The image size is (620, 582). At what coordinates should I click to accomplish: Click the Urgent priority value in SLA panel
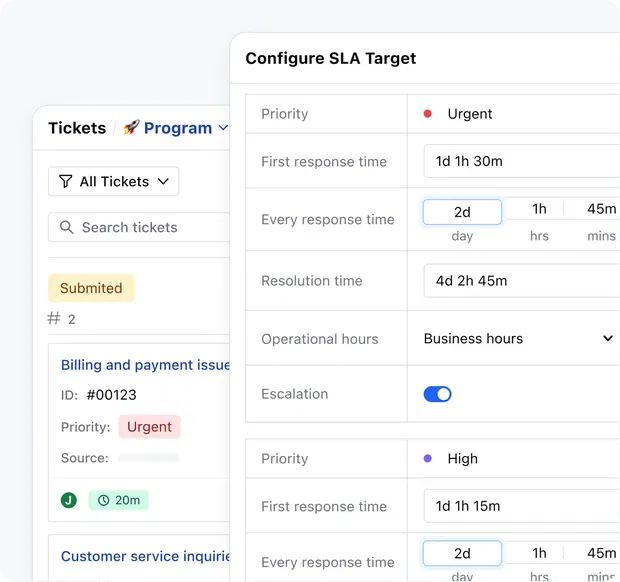point(469,114)
